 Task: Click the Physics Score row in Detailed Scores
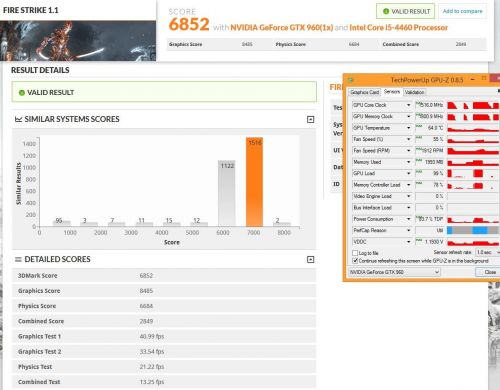point(164,306)
